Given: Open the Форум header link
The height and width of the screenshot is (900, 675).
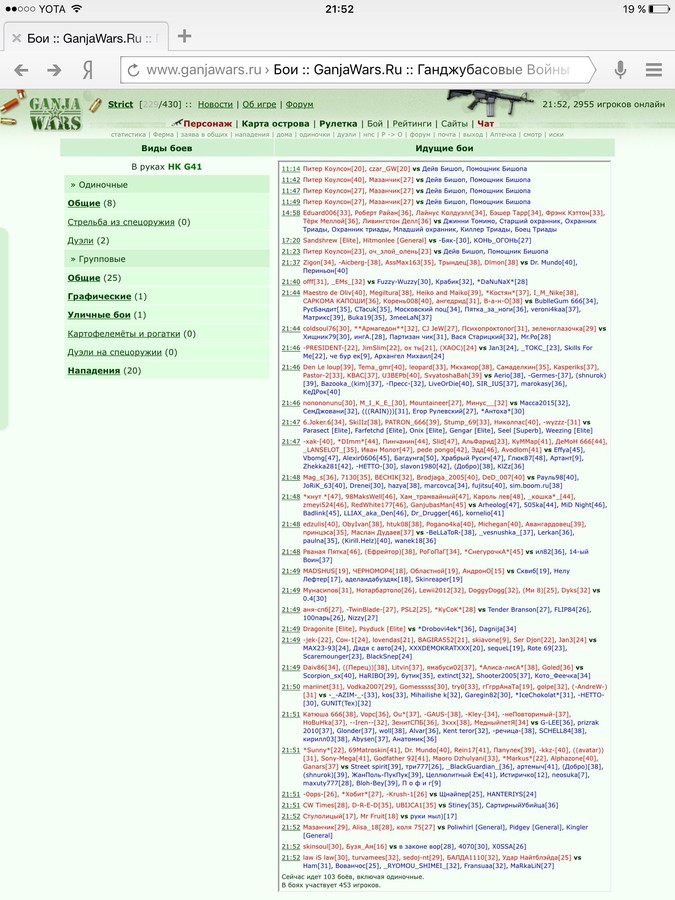Looking at the screenshot, I should pyautogui.click(x=299, y=104).
